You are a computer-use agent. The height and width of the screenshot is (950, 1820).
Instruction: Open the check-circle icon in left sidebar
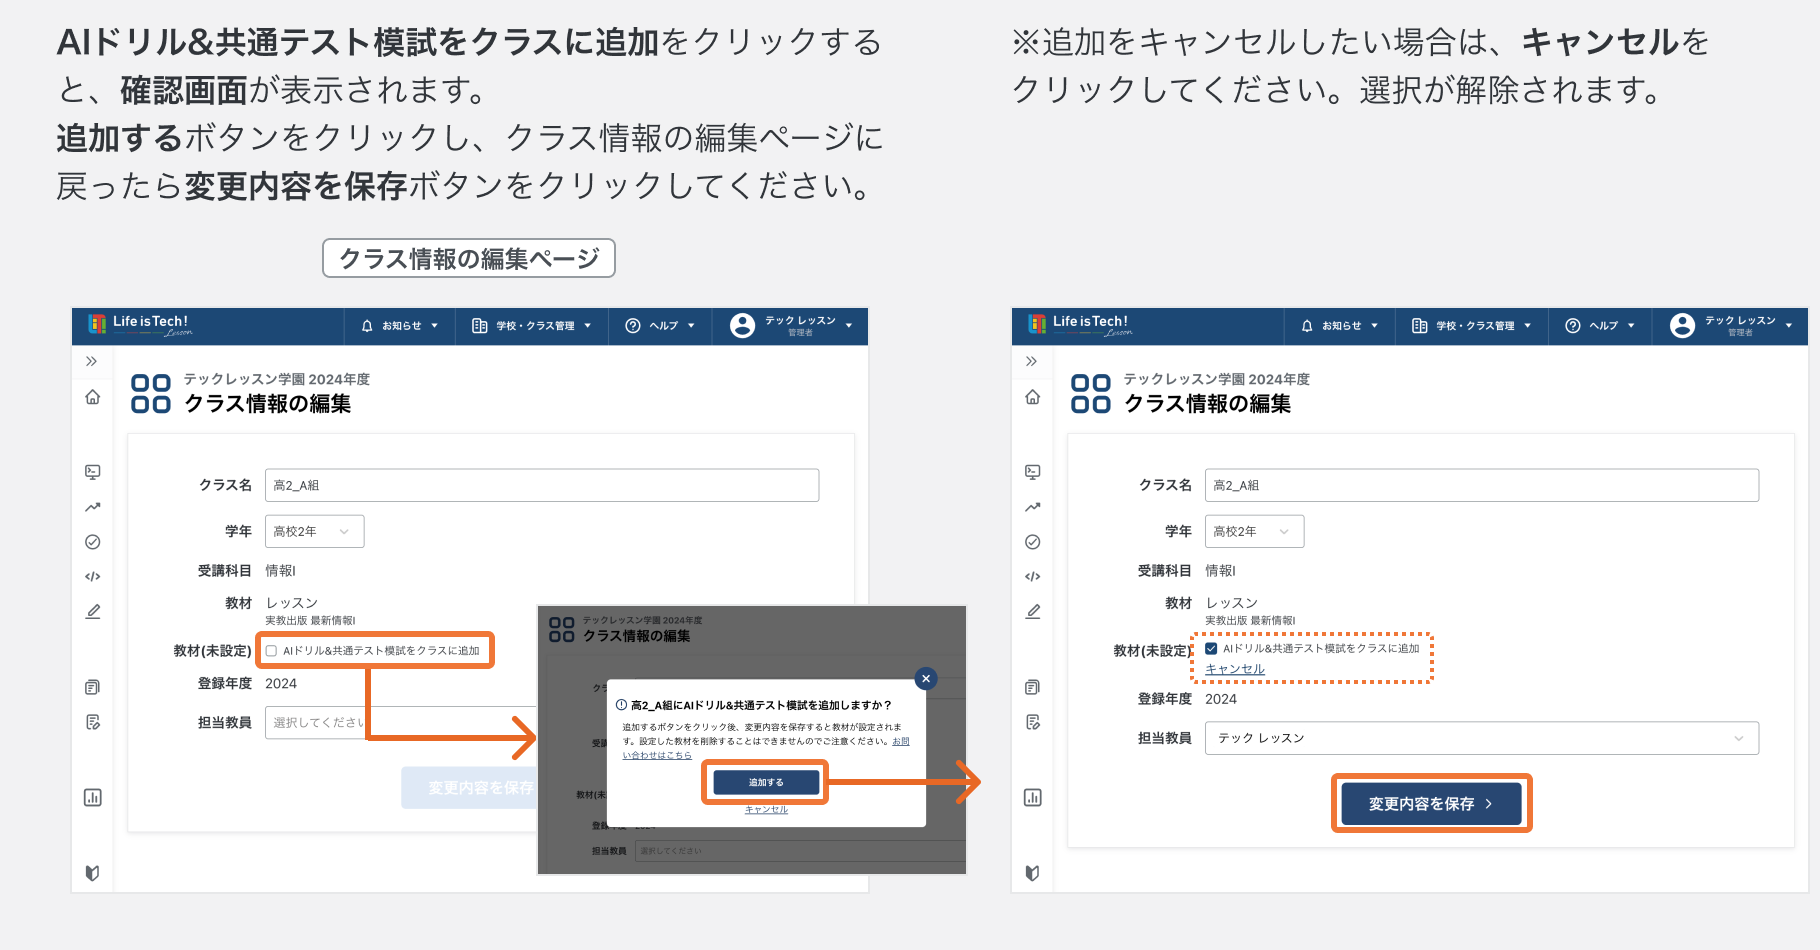click(x=93, y=542)
